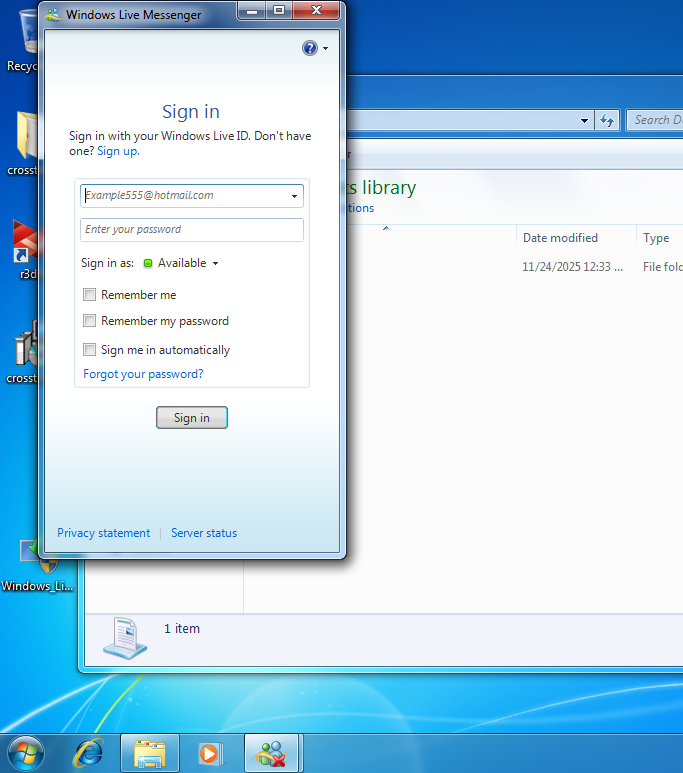
Task: Open the blue Help question mark icon
Action: point(309,48)
